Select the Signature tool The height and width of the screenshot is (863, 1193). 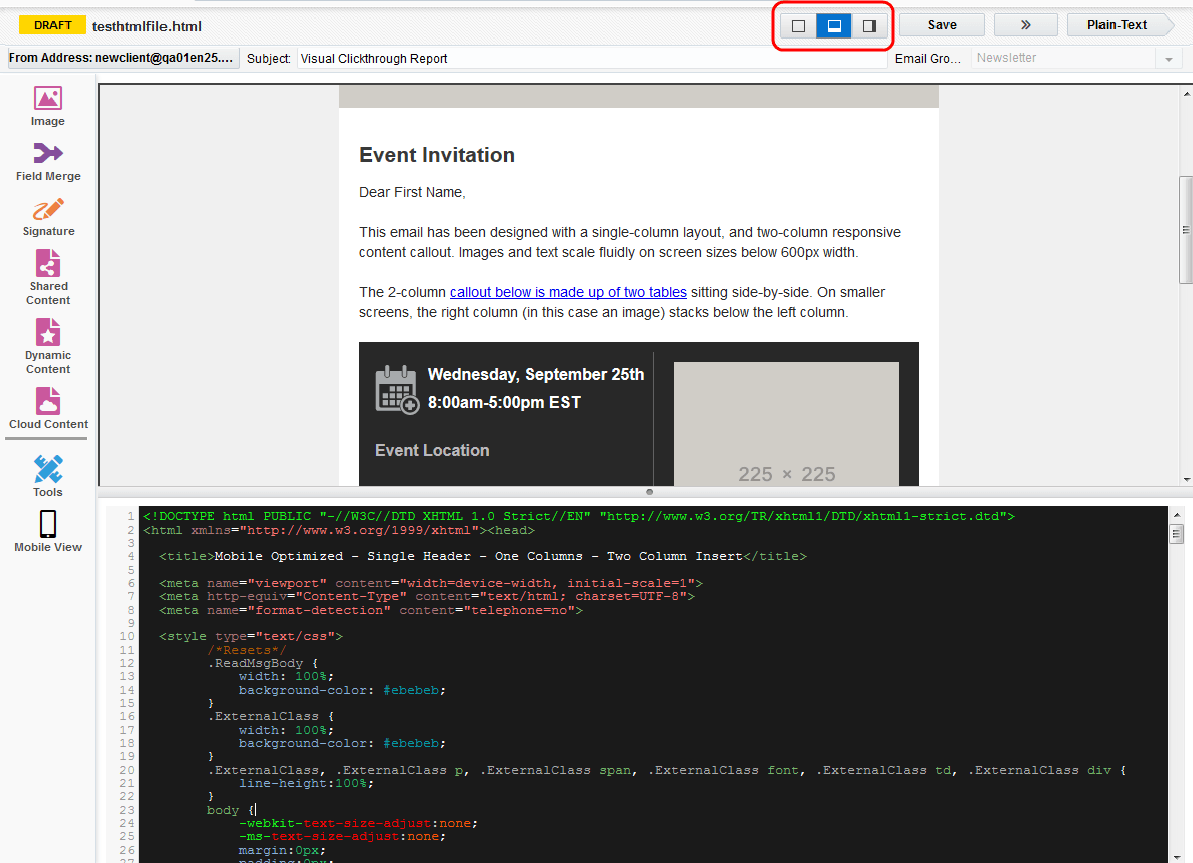(47, 218)
